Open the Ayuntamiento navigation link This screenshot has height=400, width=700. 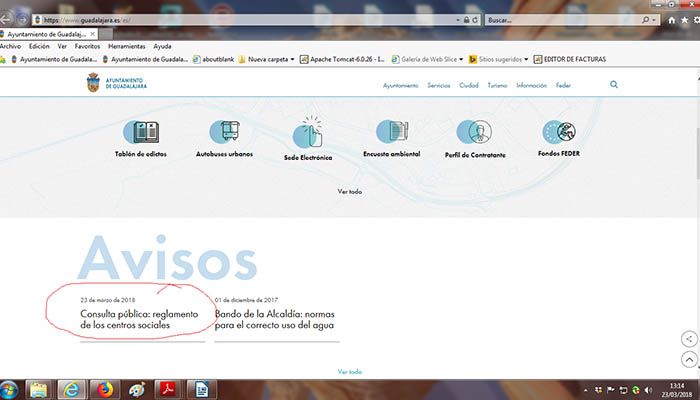(x=400, y=85)
